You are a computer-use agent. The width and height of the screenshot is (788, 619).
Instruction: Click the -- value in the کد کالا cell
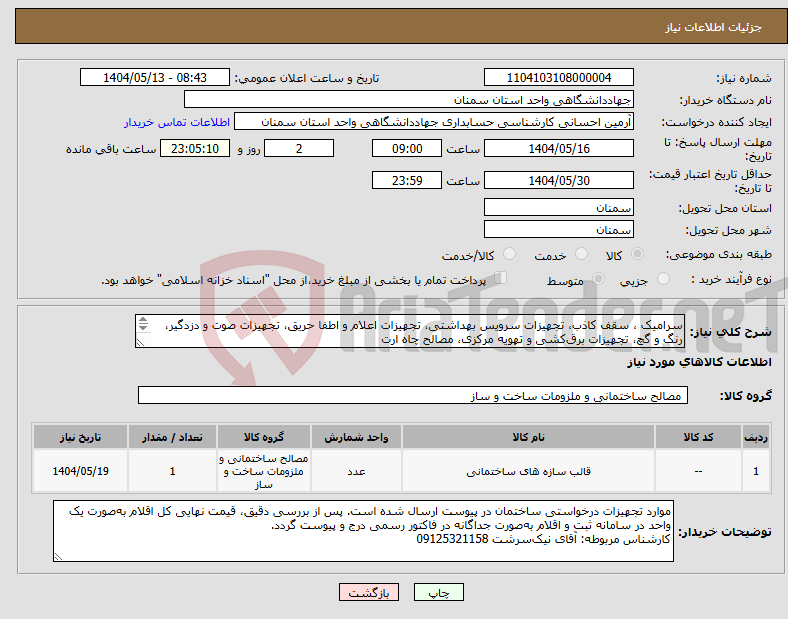698,471
